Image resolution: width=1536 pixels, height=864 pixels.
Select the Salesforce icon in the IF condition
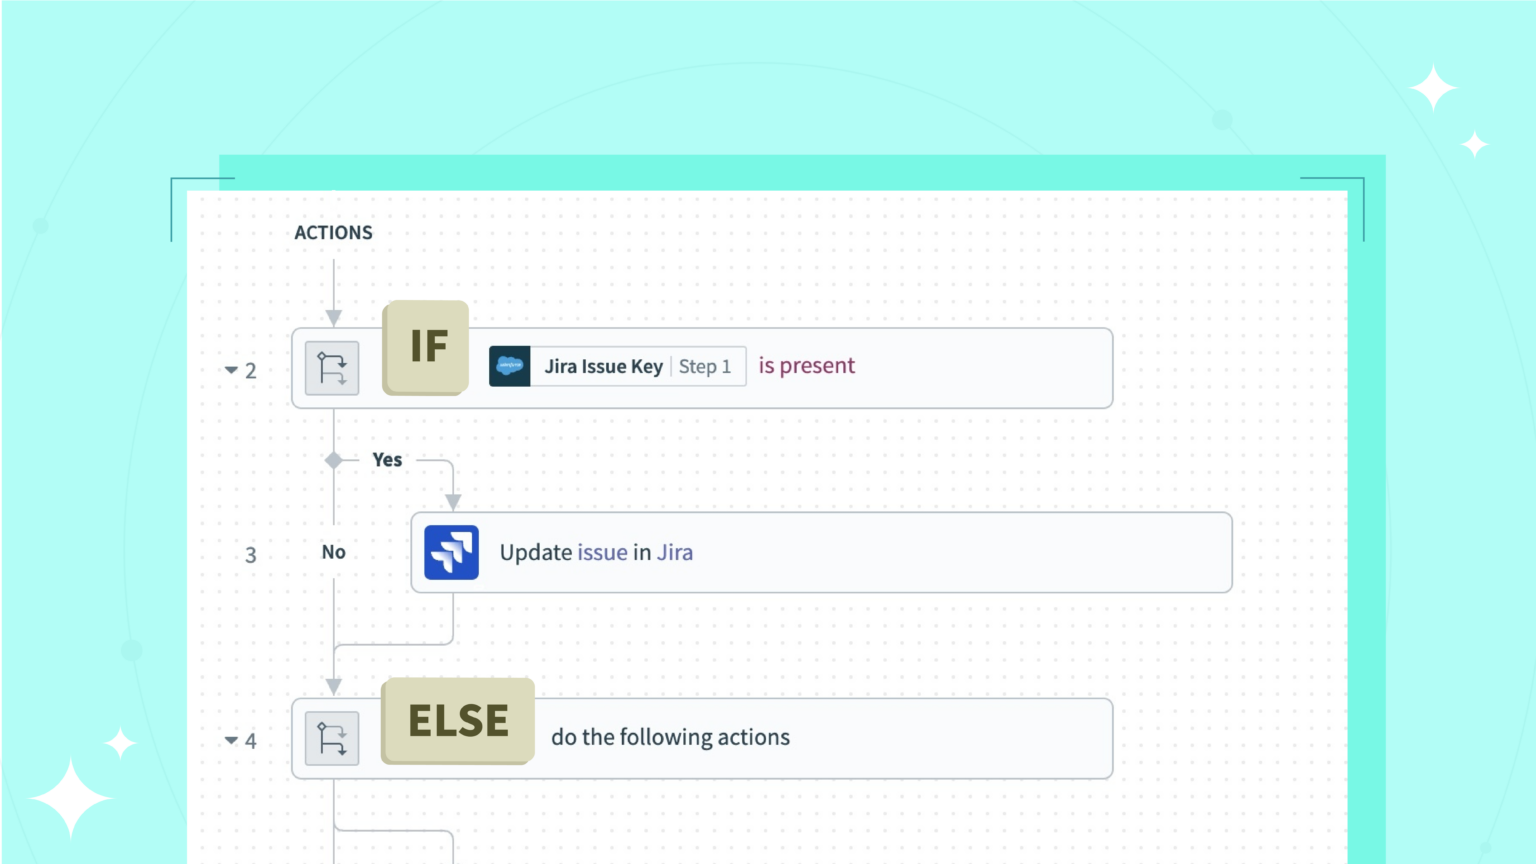tap(510, 366)
